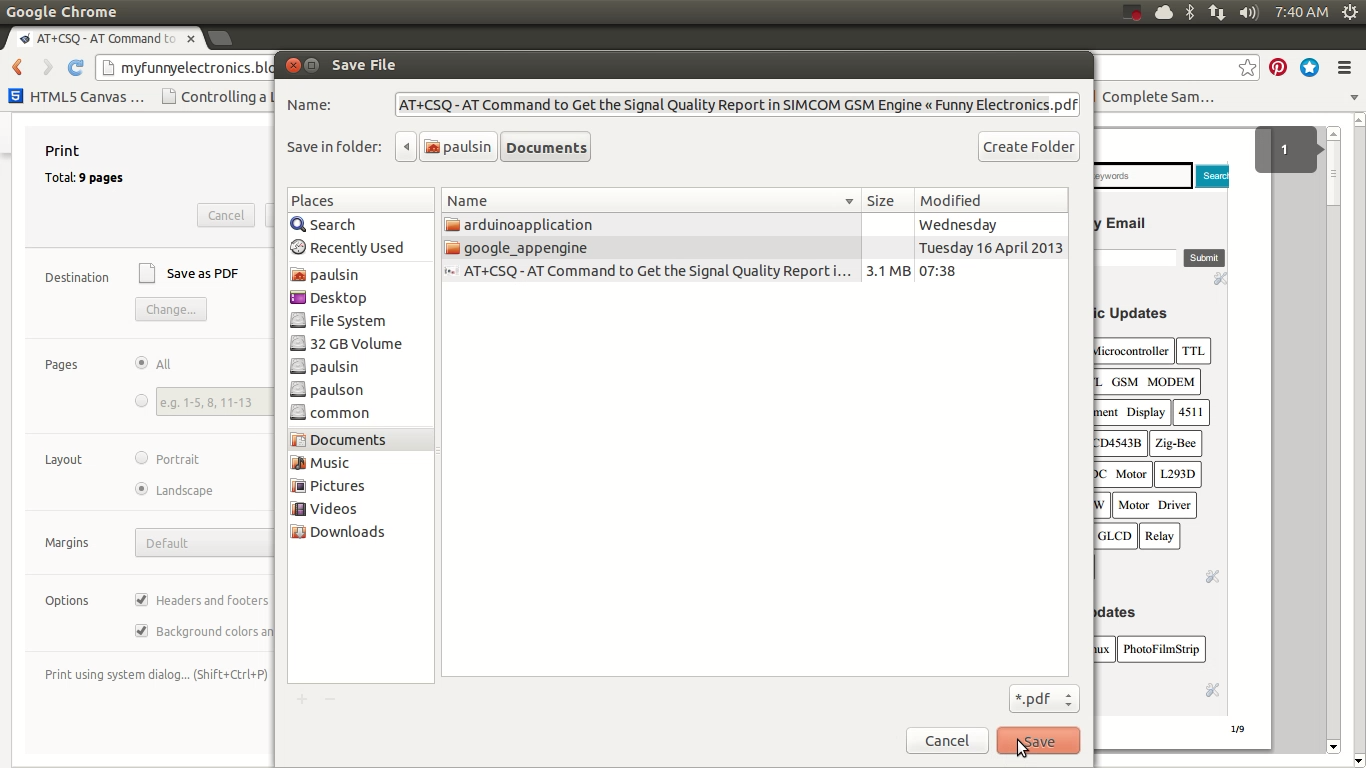Viewport: 1366px width, 768px height.
Task: Cancel the Save File dialog
Action: (x=946, y=741)
